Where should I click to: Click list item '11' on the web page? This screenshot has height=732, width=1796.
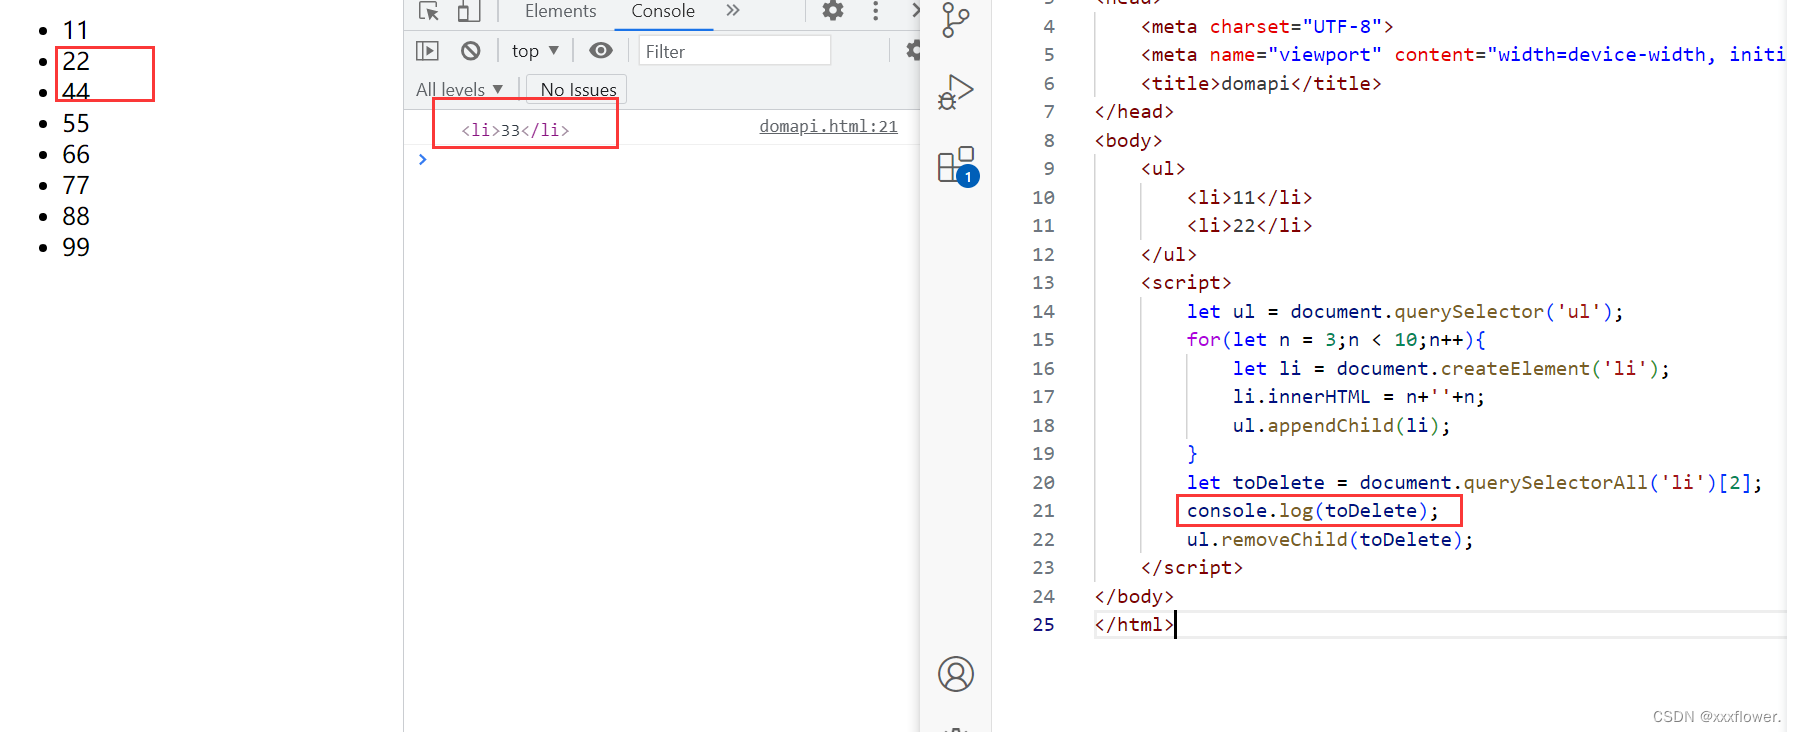pyautogui.click(x=76, y=31)
